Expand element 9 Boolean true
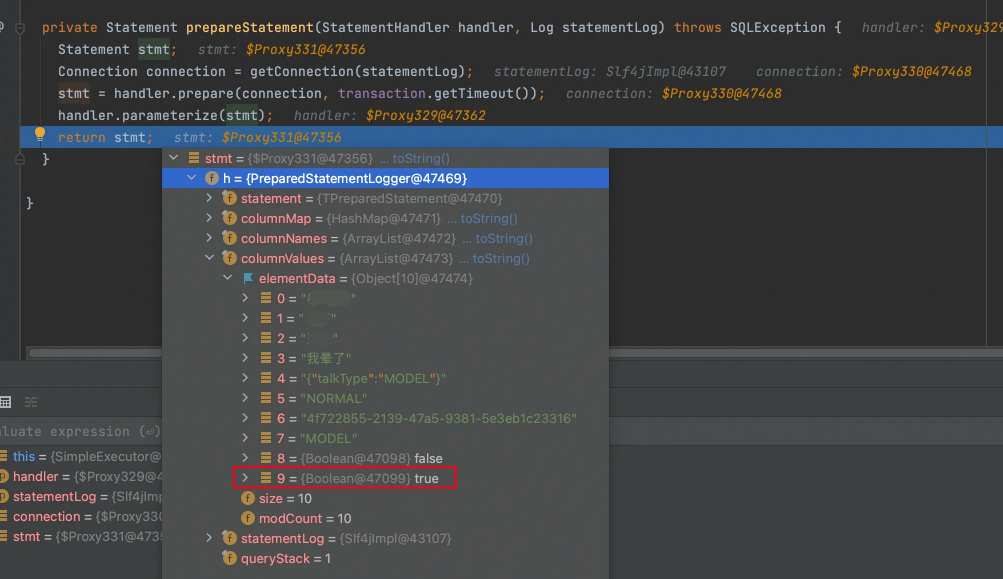Screen dimensions: 1003x579 pos(246,478)
